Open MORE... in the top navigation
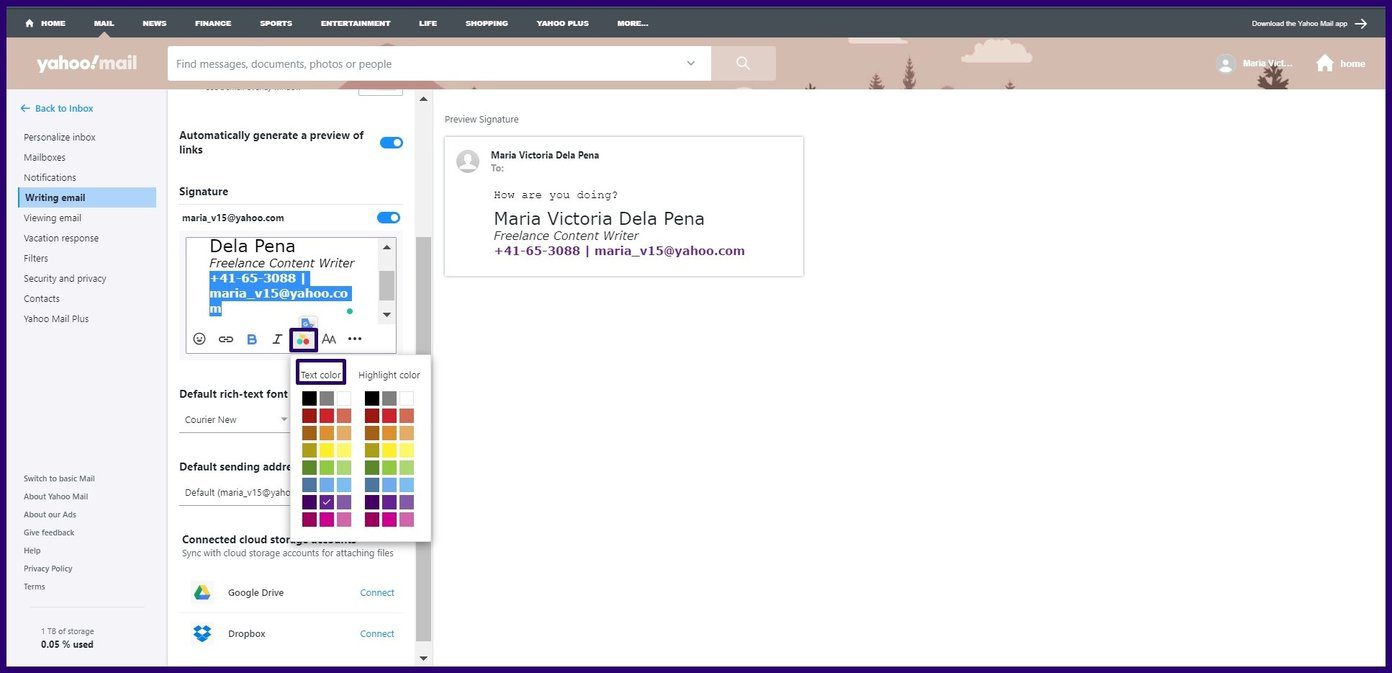The image size is (1392, 673). (x=632, y=23)
